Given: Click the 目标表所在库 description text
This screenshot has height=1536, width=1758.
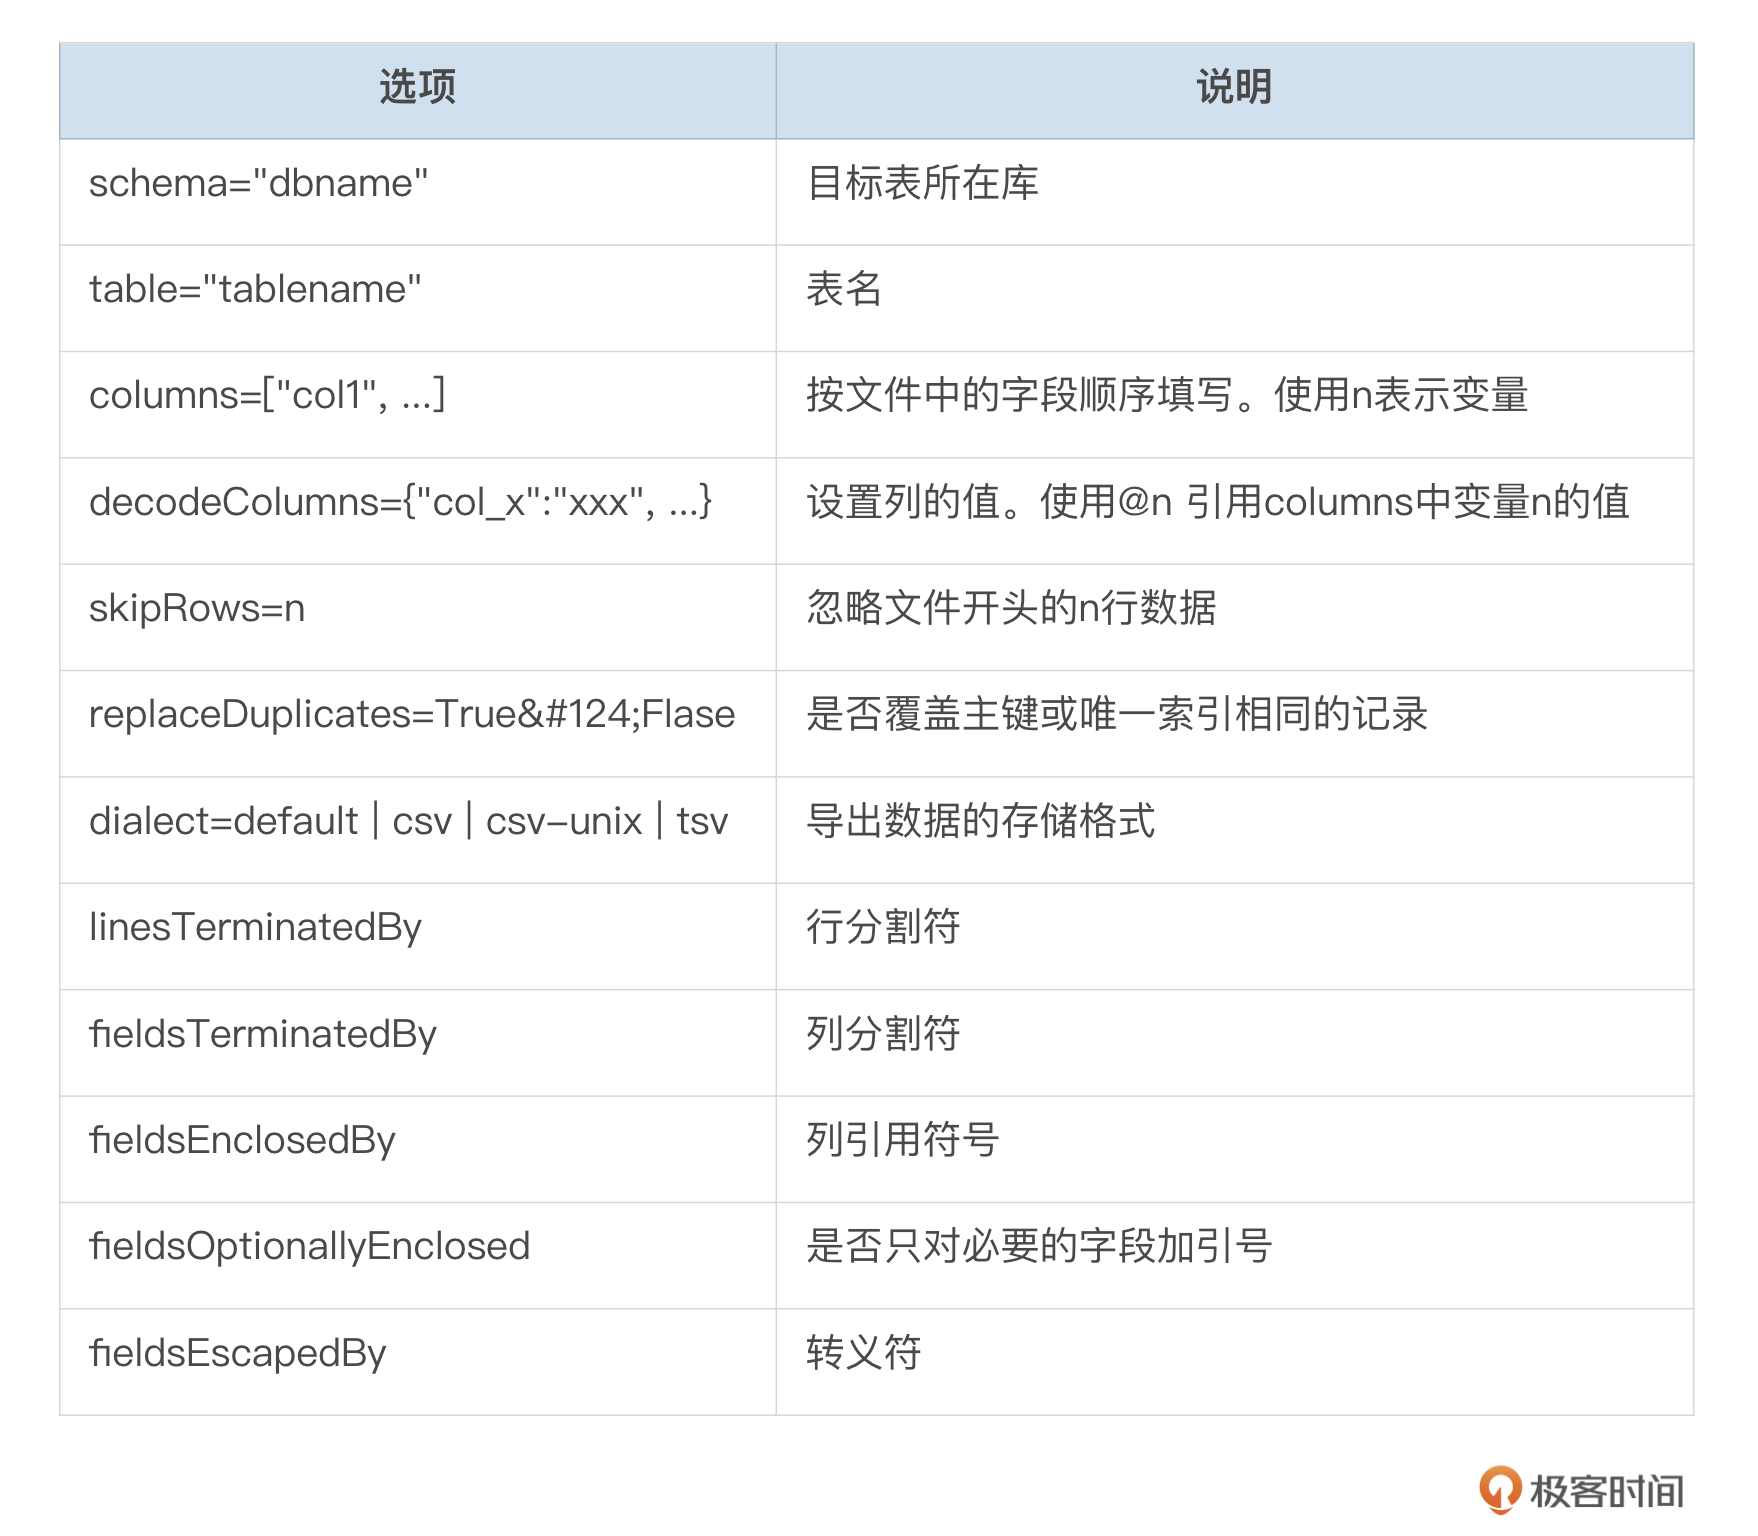Looking at the screenshot, I should tap(922, 184).
